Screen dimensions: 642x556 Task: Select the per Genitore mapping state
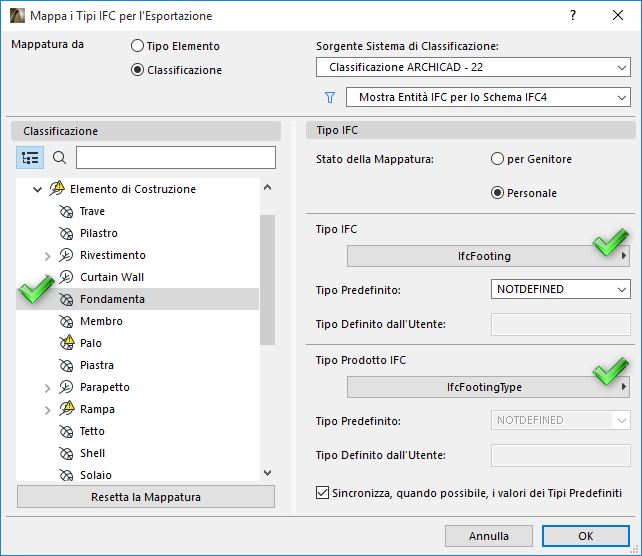497,159
